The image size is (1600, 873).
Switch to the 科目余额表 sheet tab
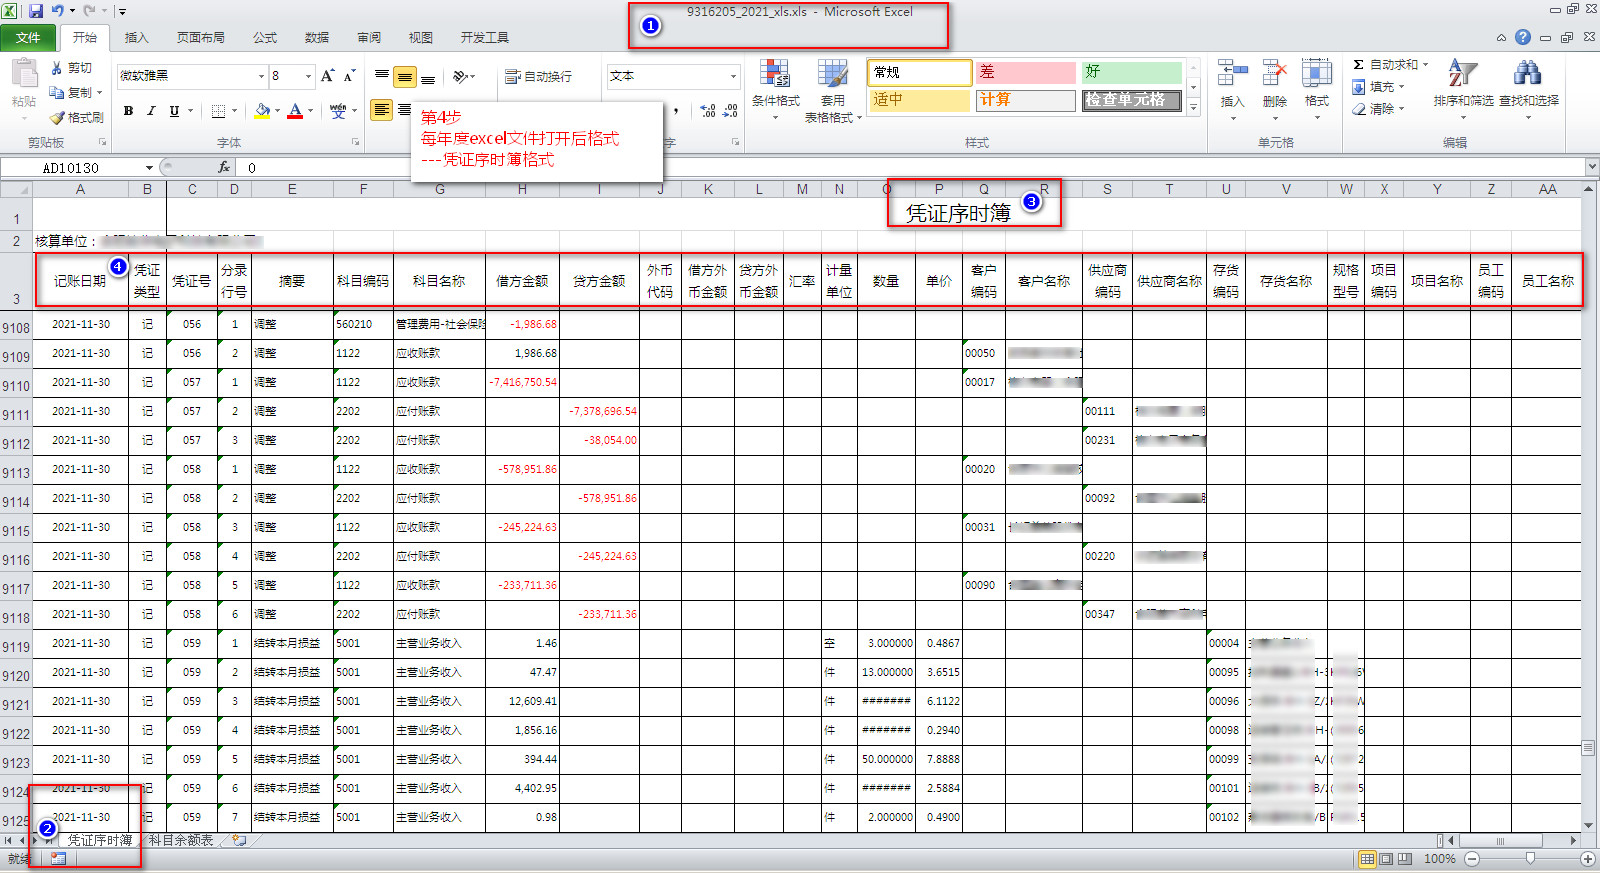pyautogui.click(x=181, y=840)
